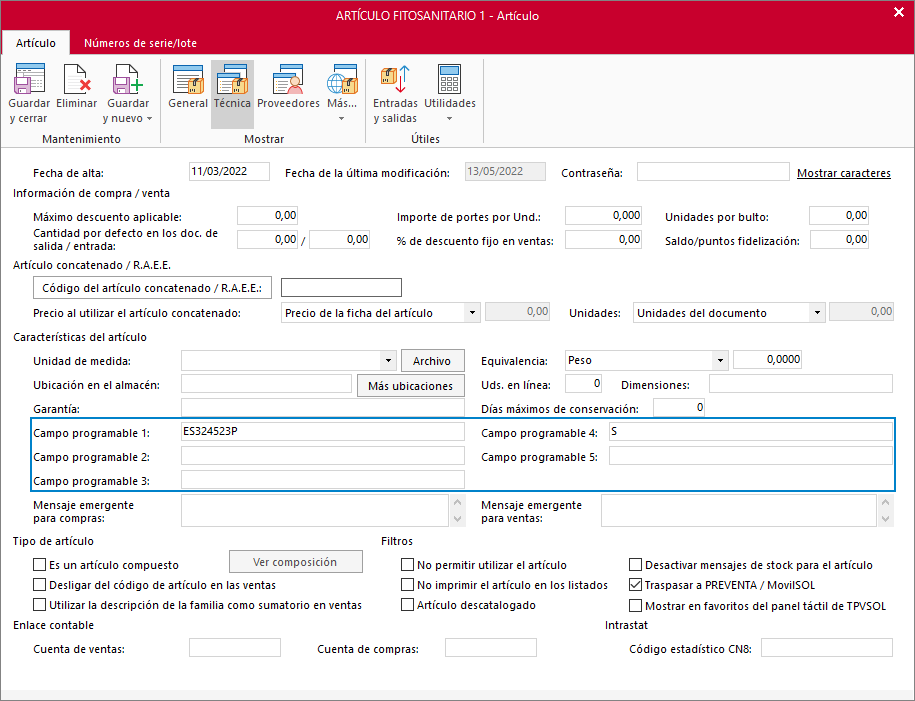915x701 pixels.
Task: Click the Mostrar caracteres link
Action: click(844, 173)
